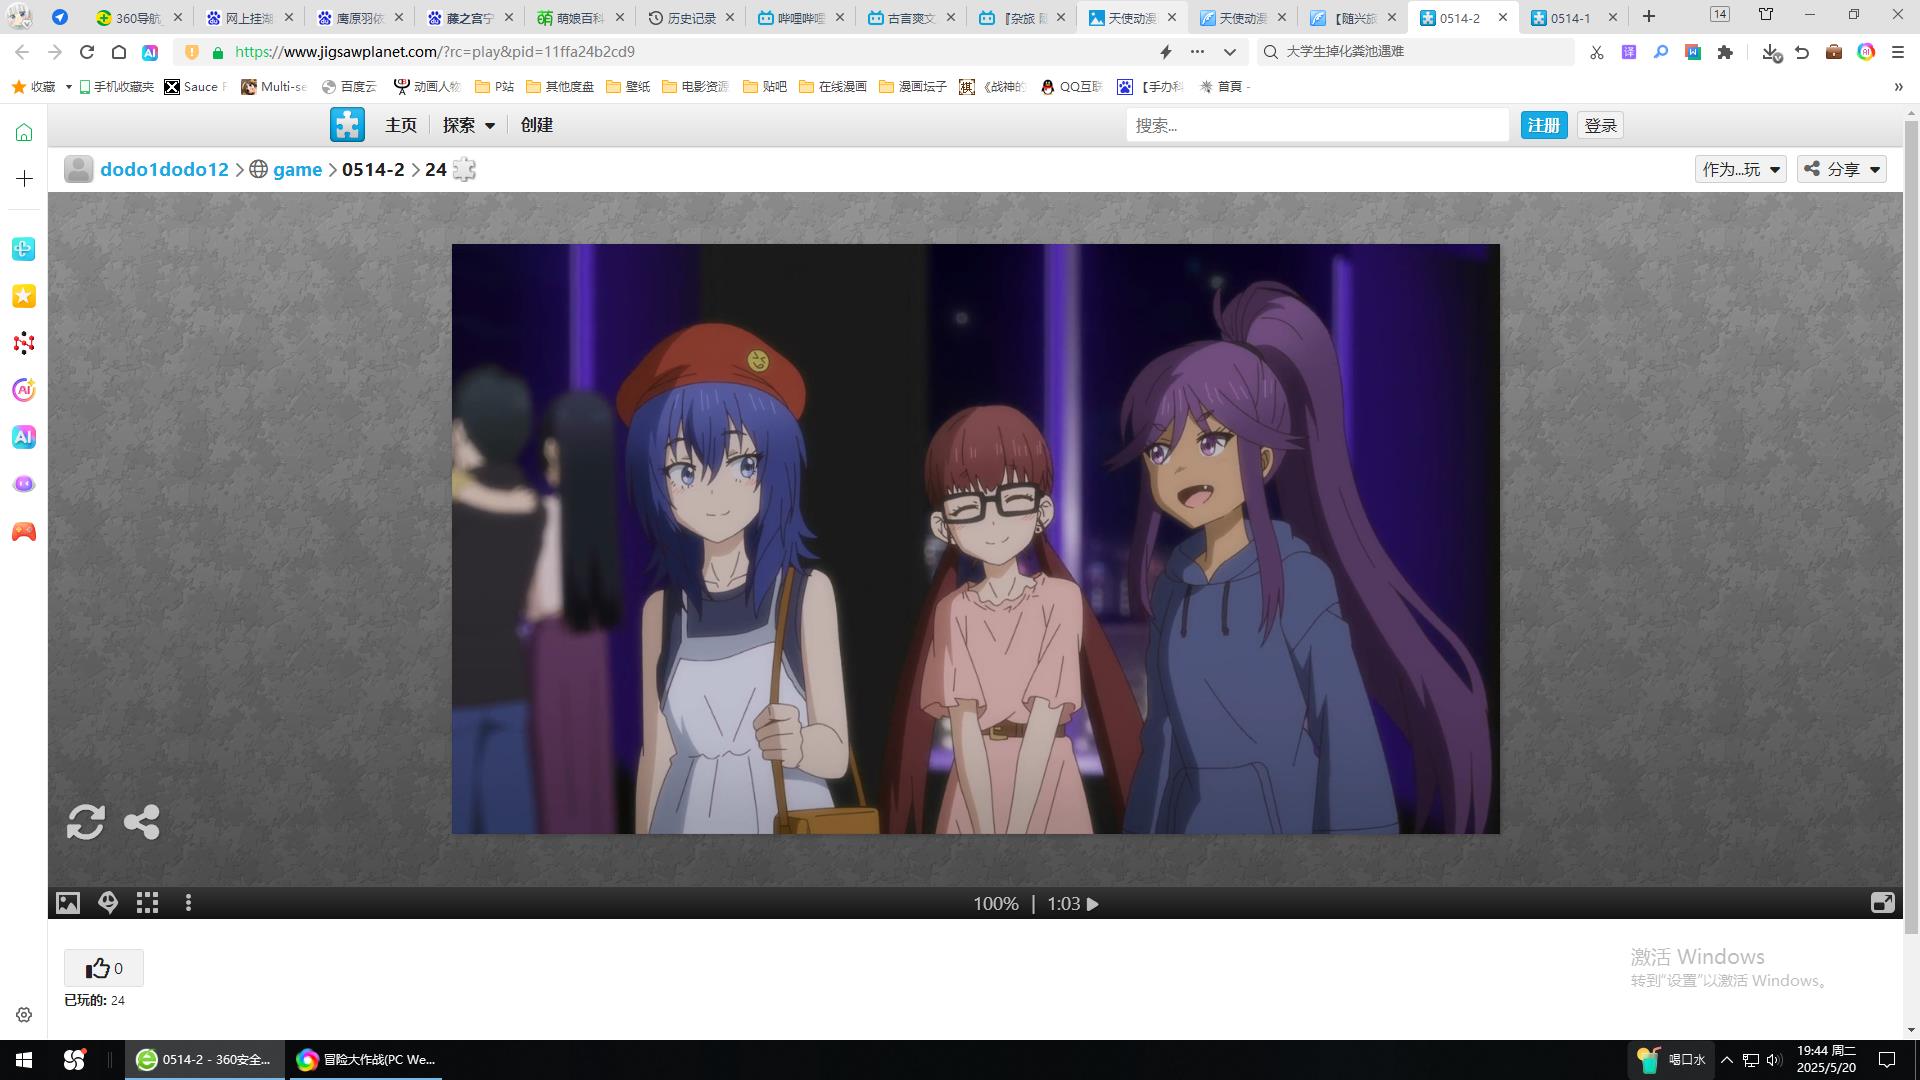Image resolution: width=1920 pixels, height=1080 pixels.
Task: Open the taskbar volume control
Action: pyautogui.click(x=1774, y=1060)
